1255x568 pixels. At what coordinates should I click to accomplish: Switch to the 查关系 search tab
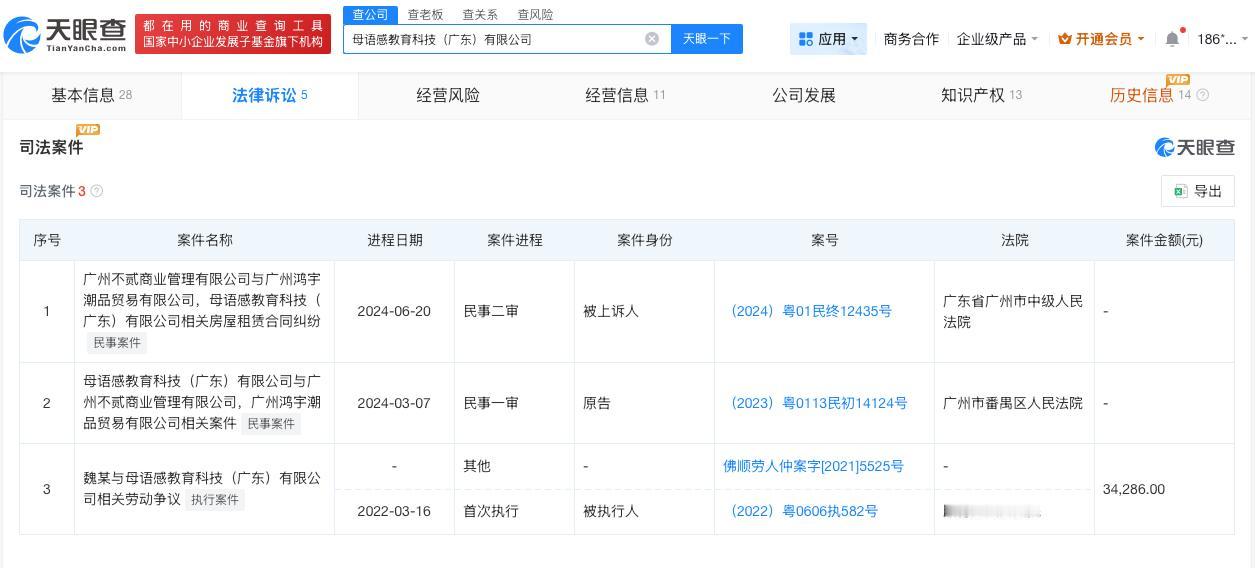click(x=480, y=14)
